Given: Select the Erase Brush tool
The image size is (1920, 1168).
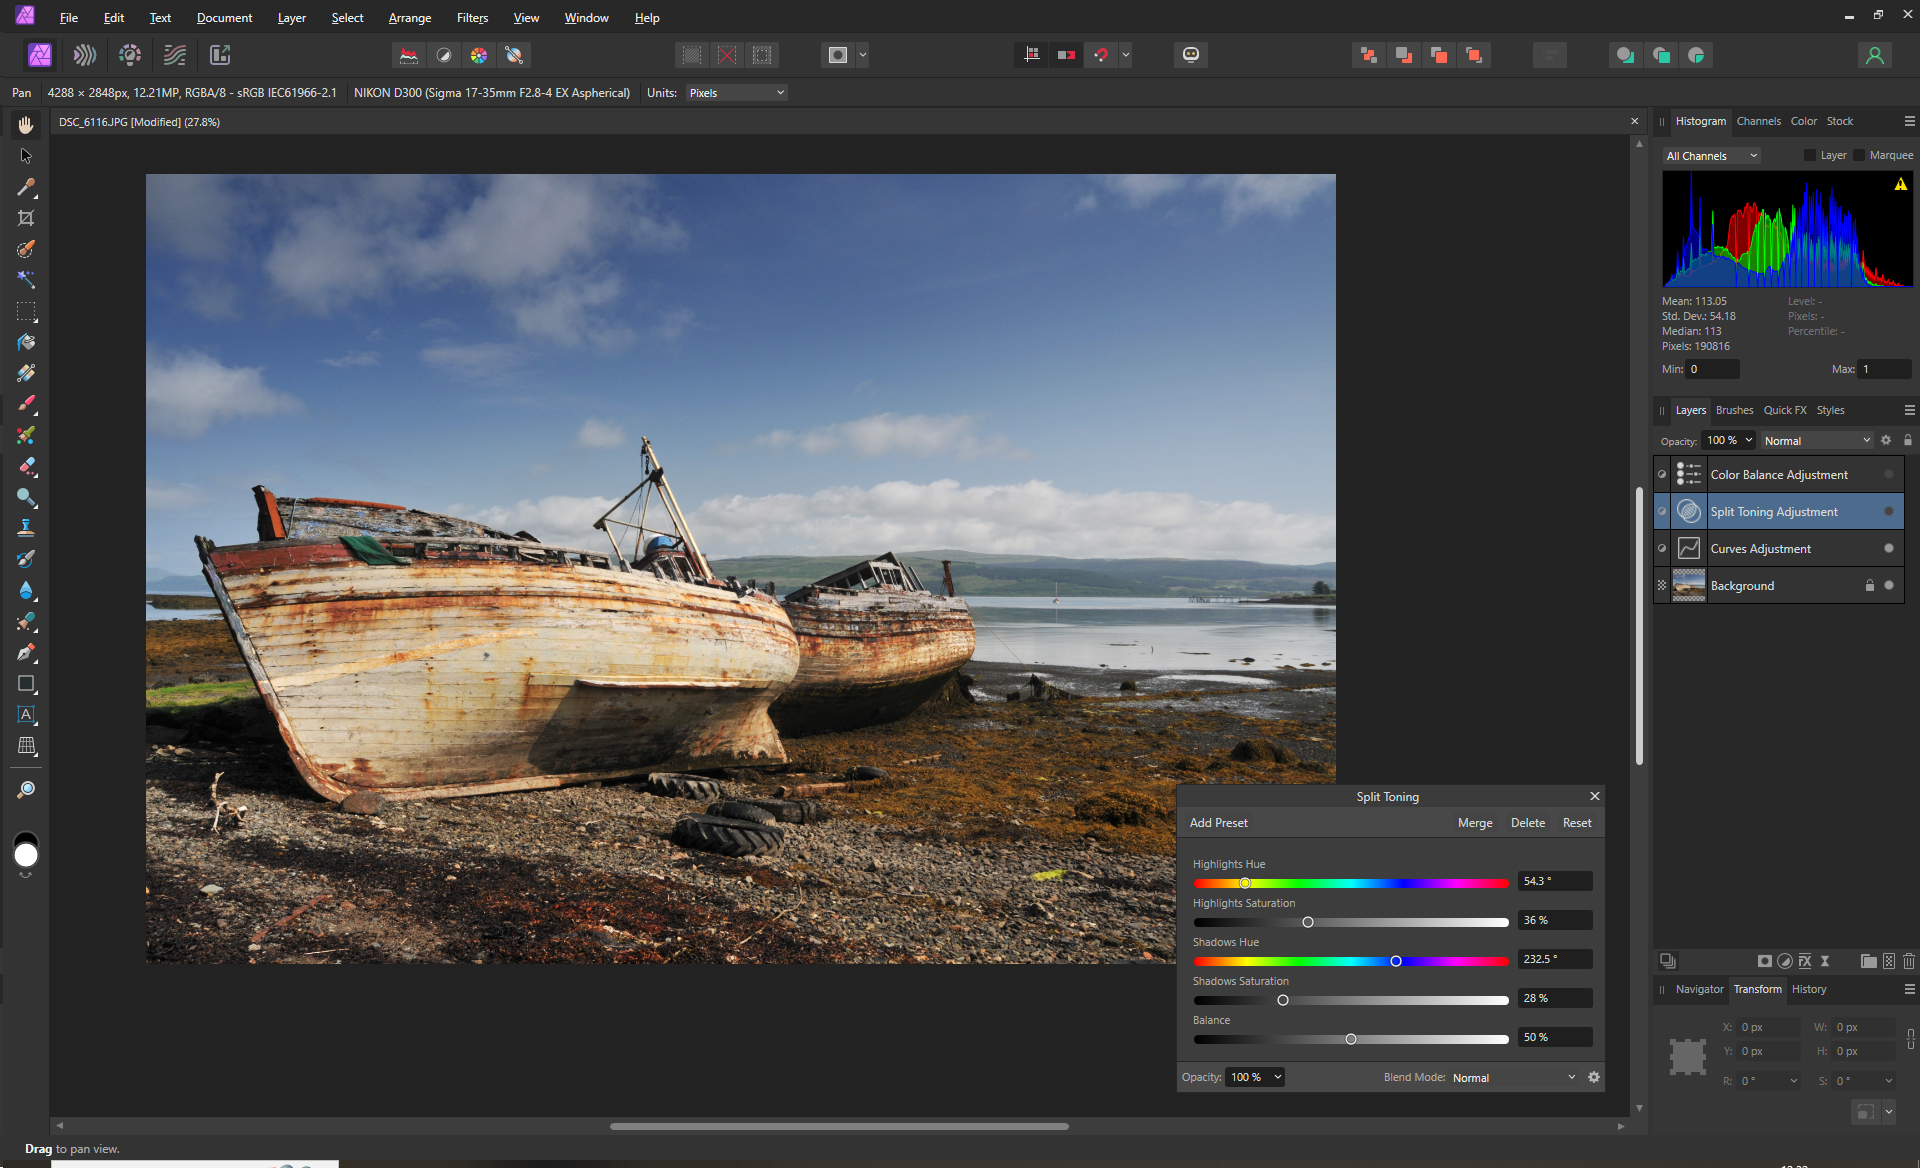Looking at the screenshot, I should tap(26, 466).
